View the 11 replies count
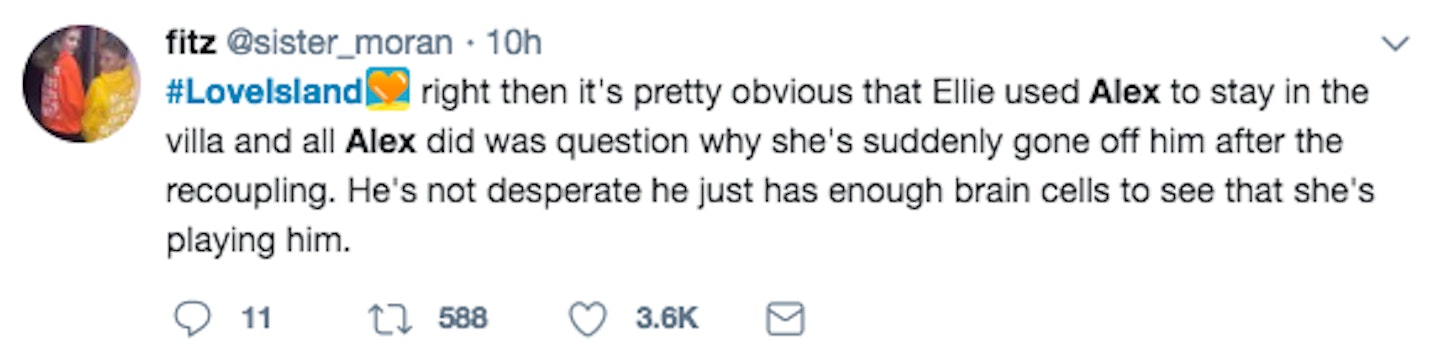This screenshot has width=1440, height=363. pos(257,320)
